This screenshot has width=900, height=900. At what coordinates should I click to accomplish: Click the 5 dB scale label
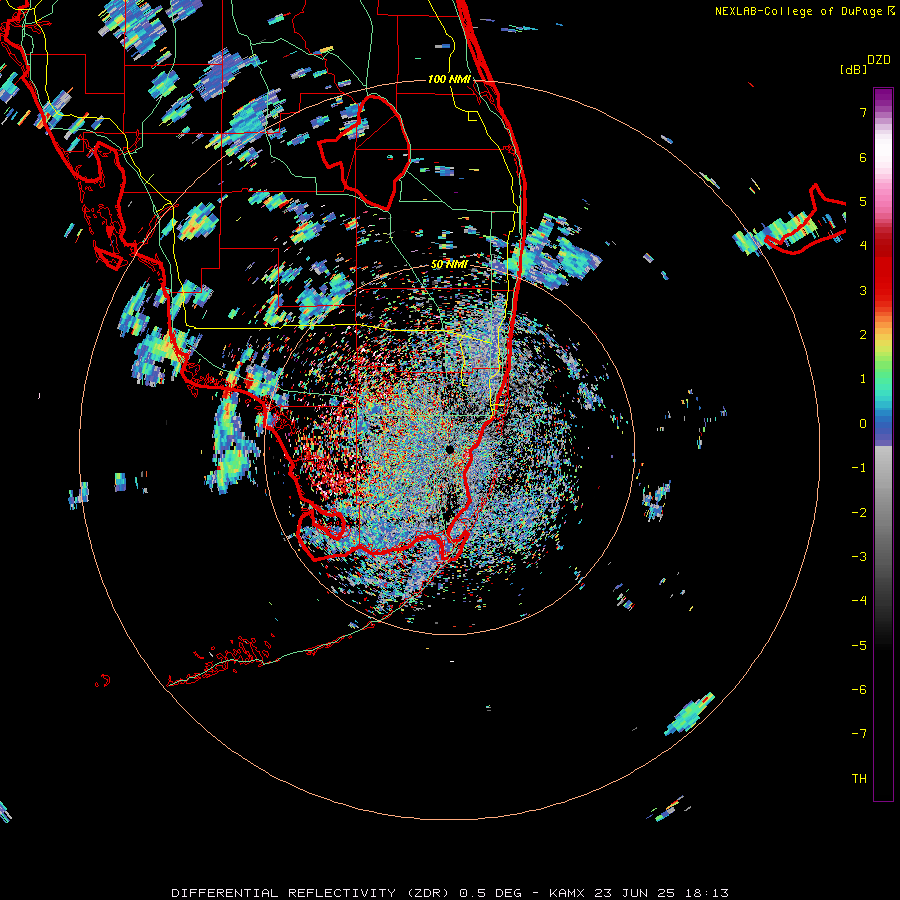tap(863, 201)
